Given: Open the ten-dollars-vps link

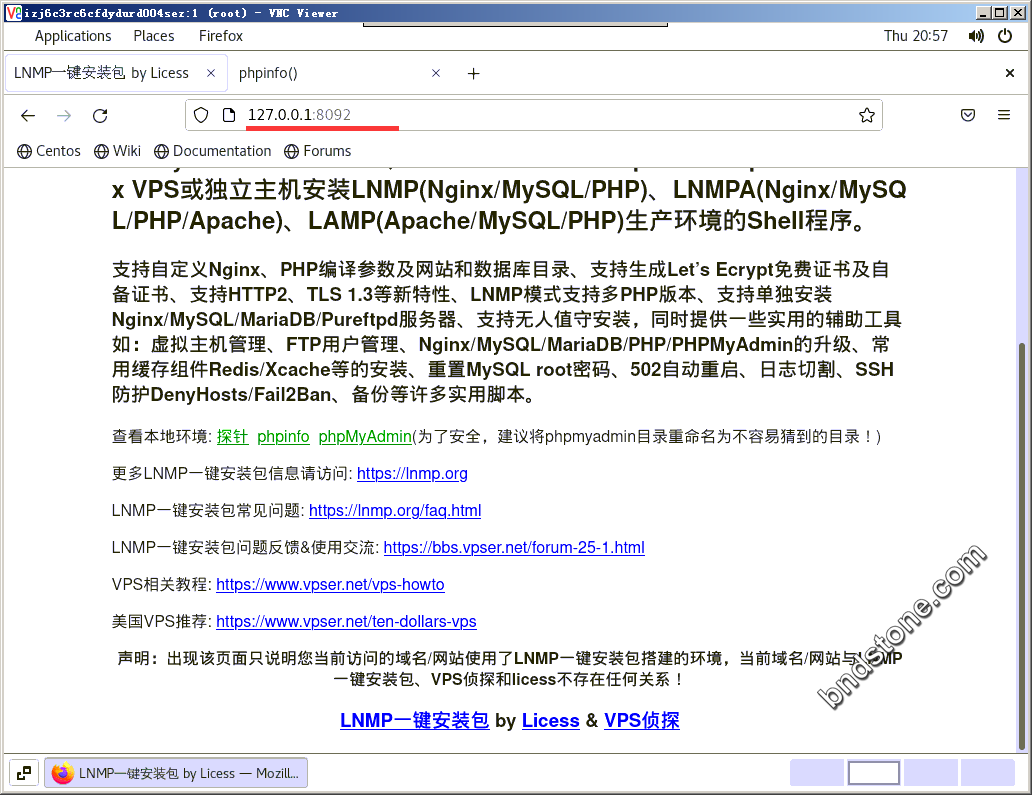Looking at the screenshot, I should coord(346,621).
